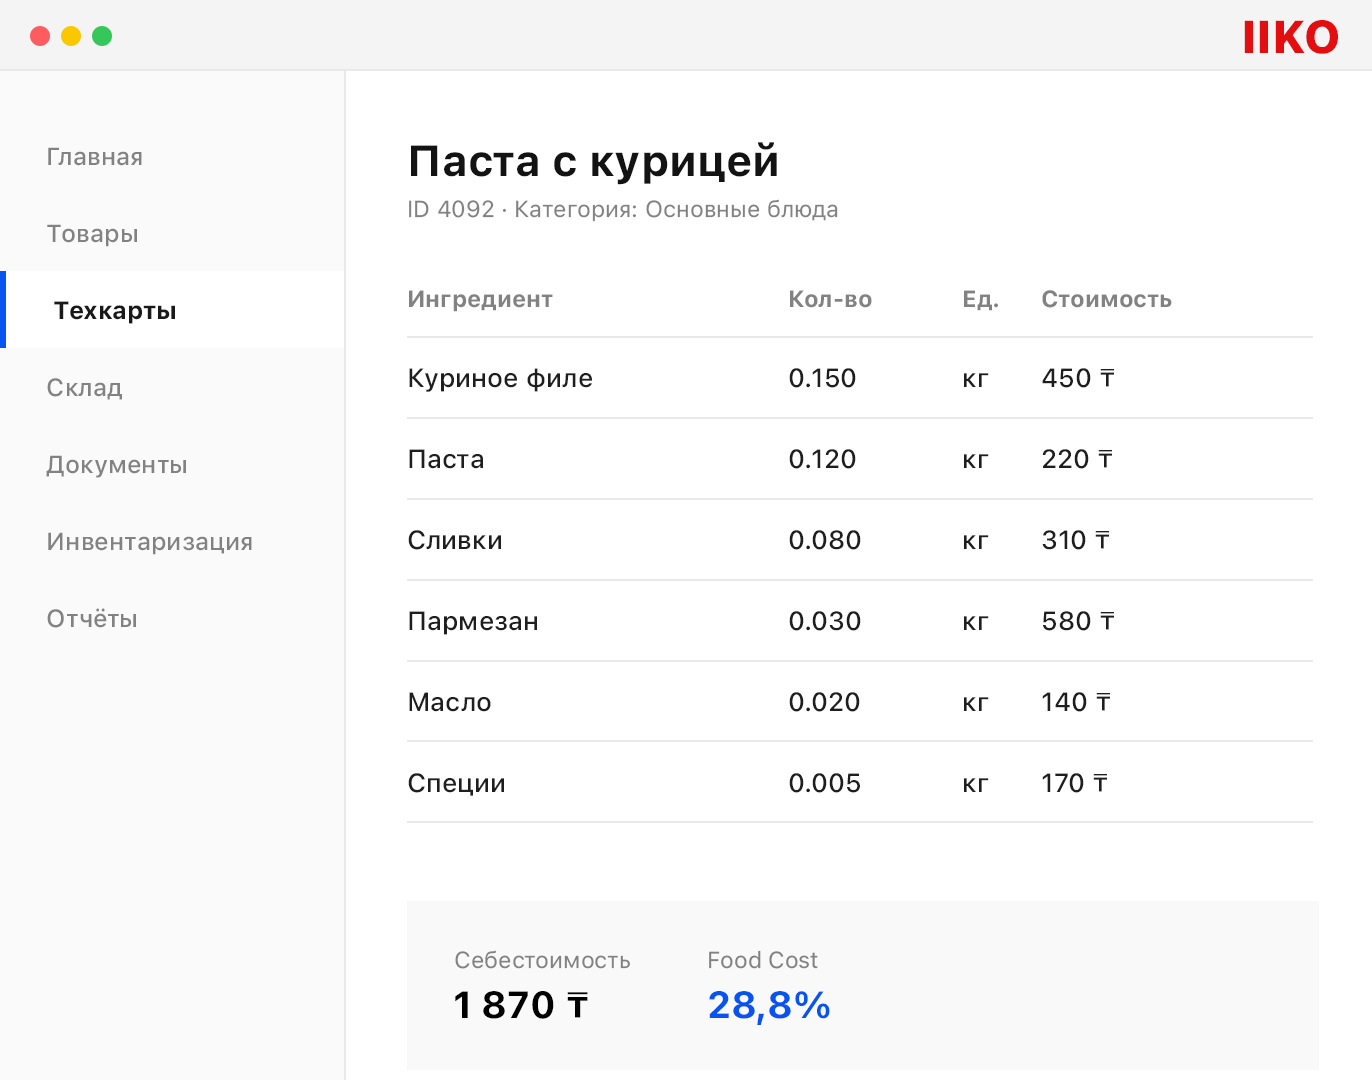
Task: Select the Техкарты sidebar item
Action: click(173, 310)
